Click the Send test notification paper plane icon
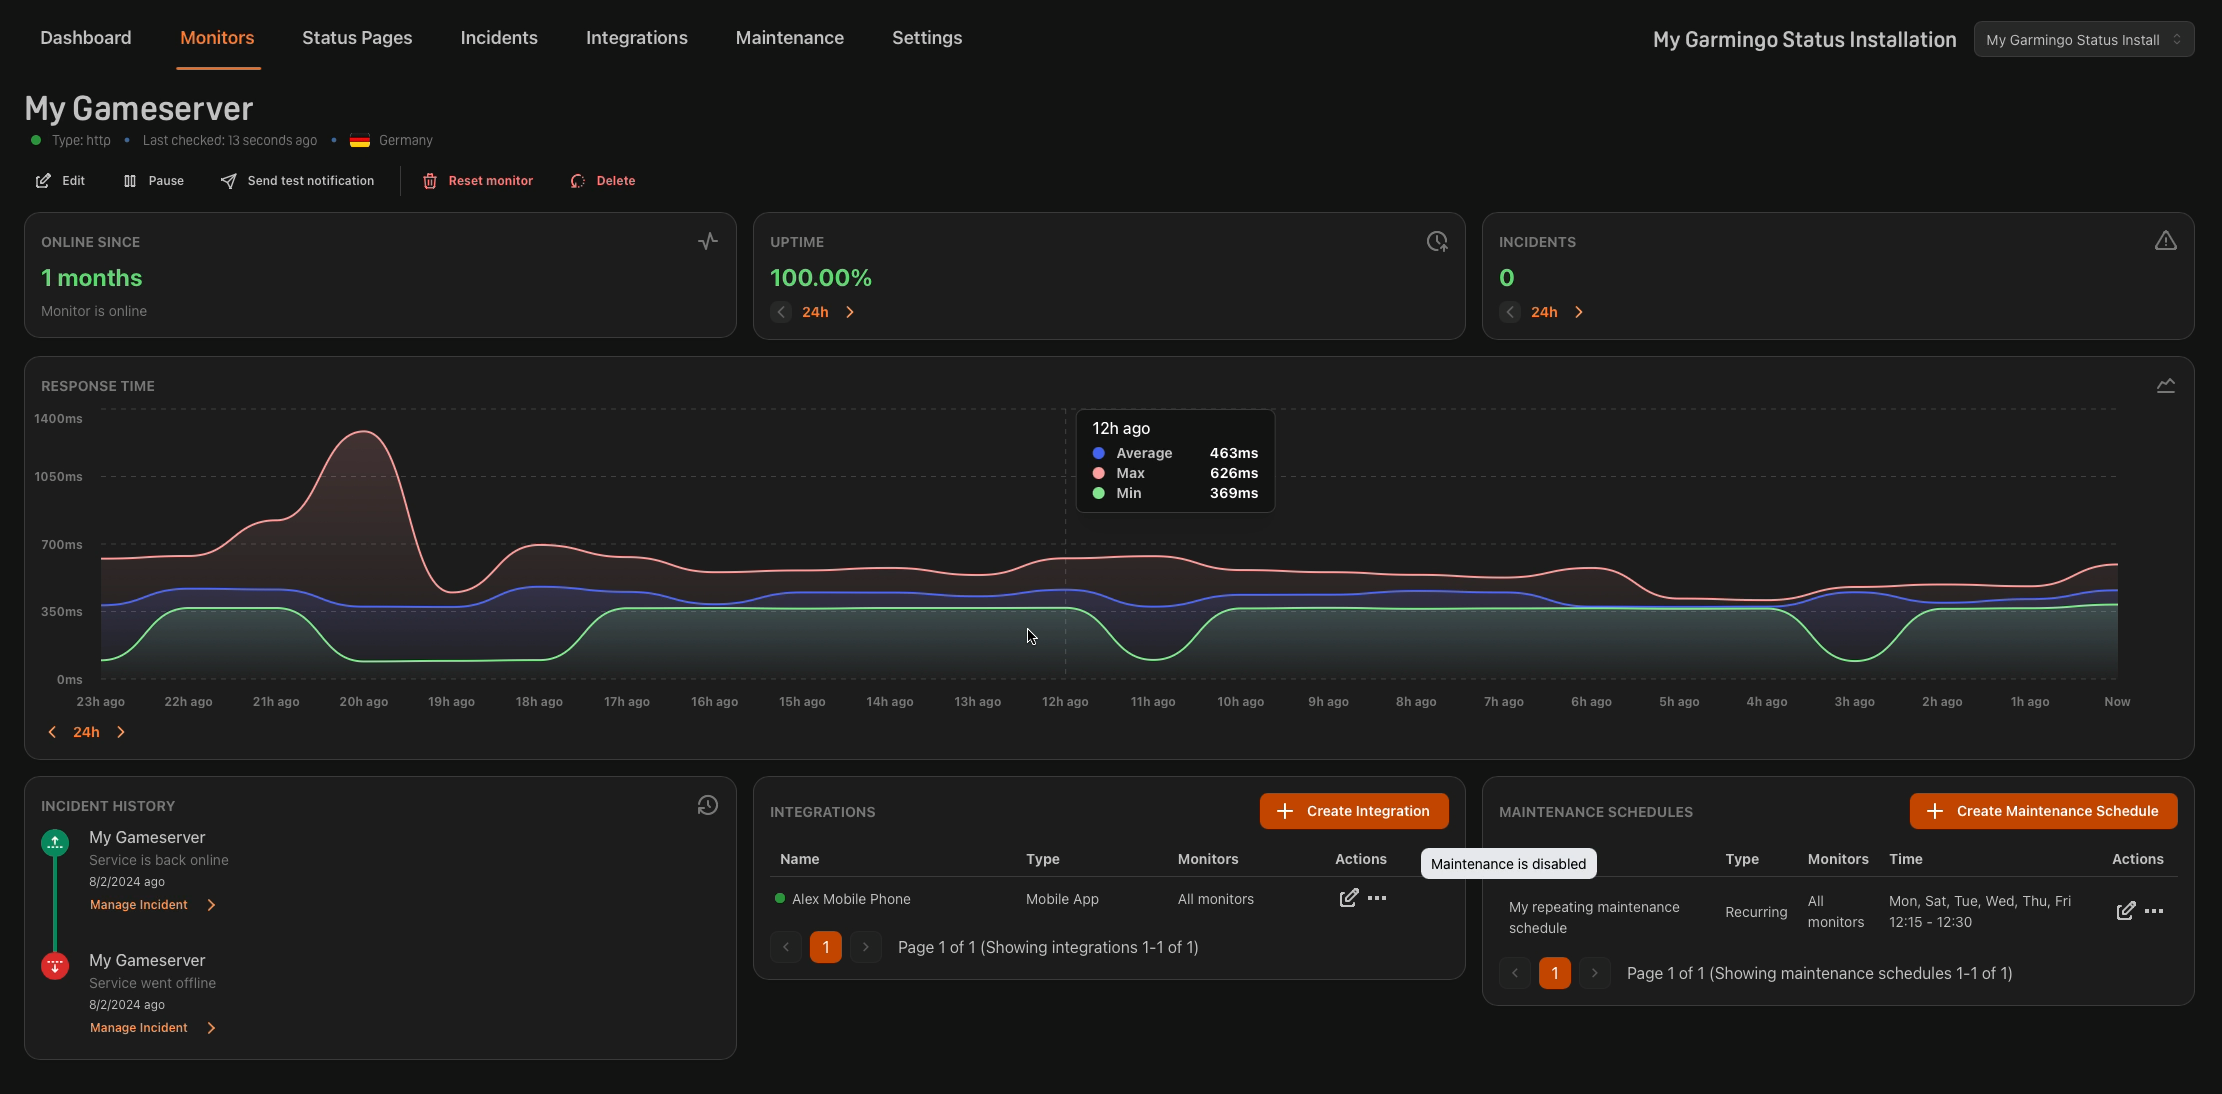Screen dimensions: 2222x1094 click(228, 180)
